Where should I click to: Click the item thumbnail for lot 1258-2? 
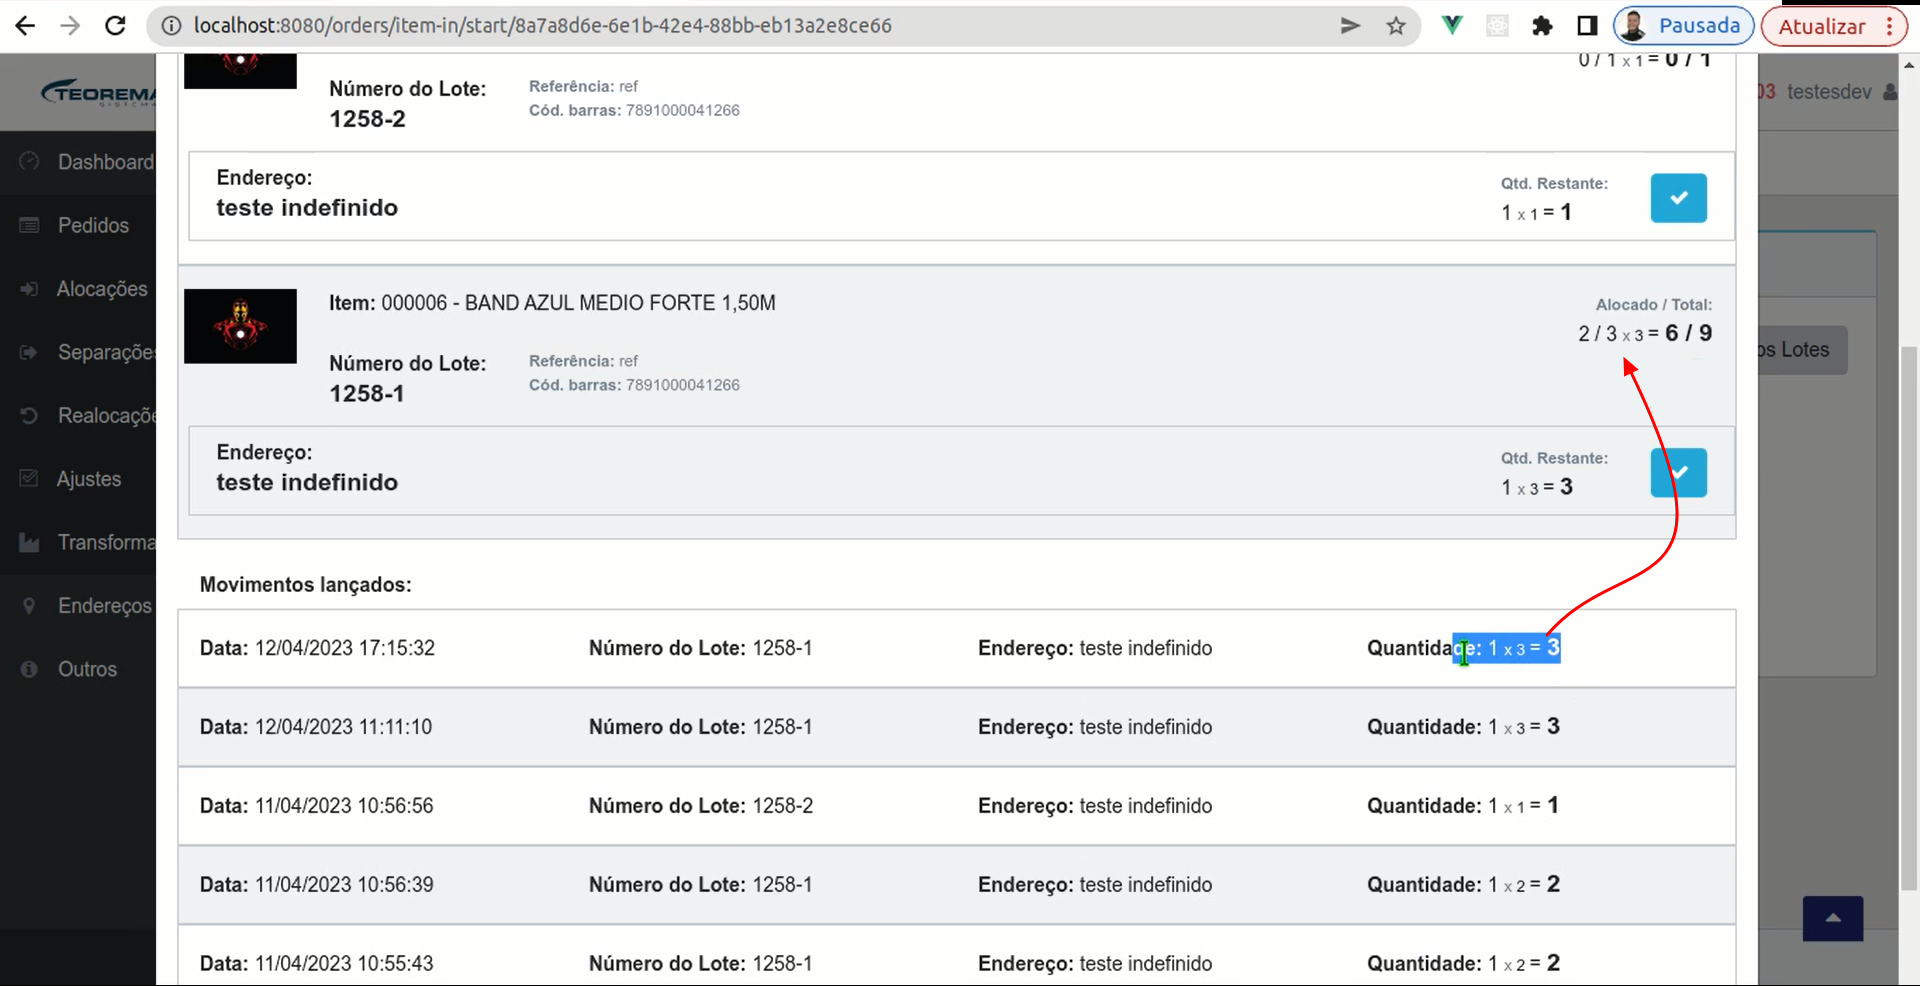coord(240,71)
